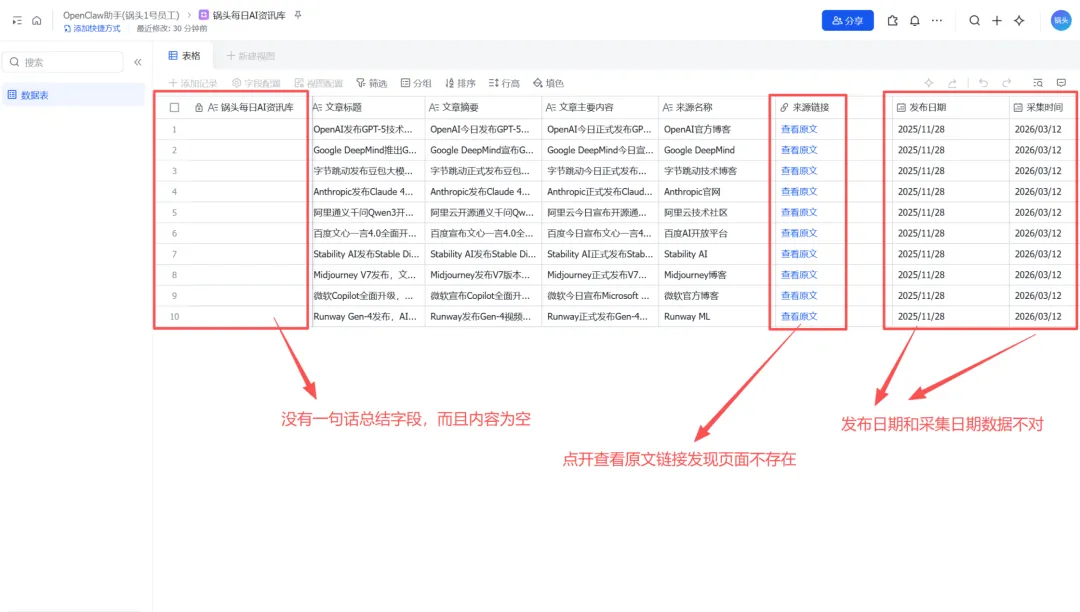Viewport: 1080px width, 612px height.
Task: Click the 2025/11/28 date in row 1
Action: (921, 129)
